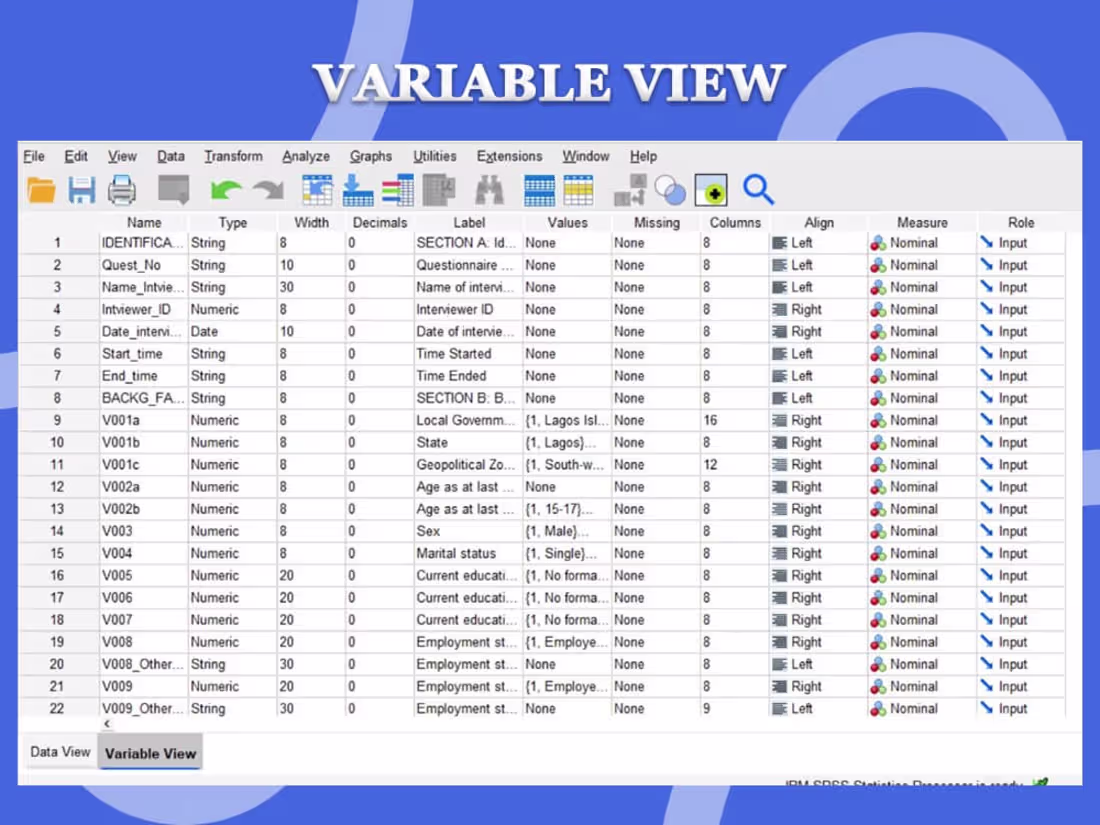Viewport: 1100px width, 825px height.
Task: Click the Go to Variable icon
Action: [x=358, y=190]
